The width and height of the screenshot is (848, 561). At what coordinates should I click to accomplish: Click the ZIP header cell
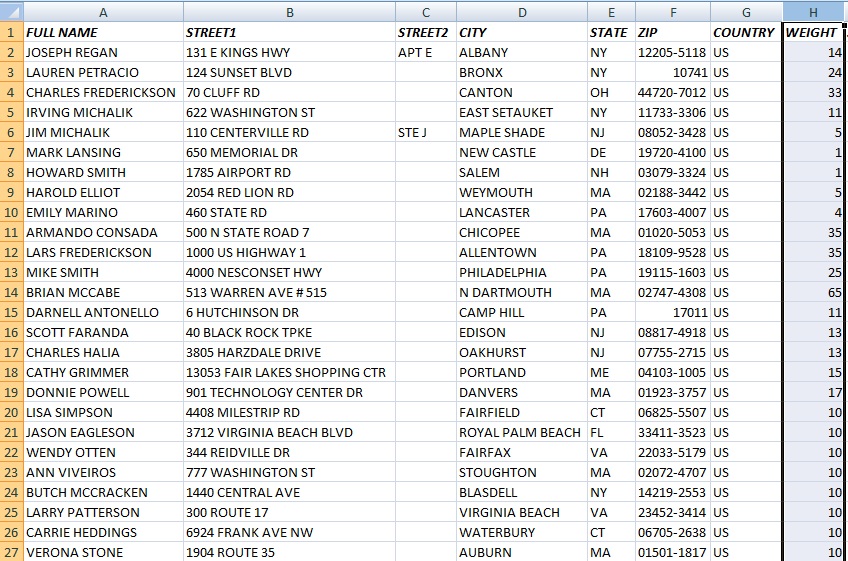click(673, 32)
